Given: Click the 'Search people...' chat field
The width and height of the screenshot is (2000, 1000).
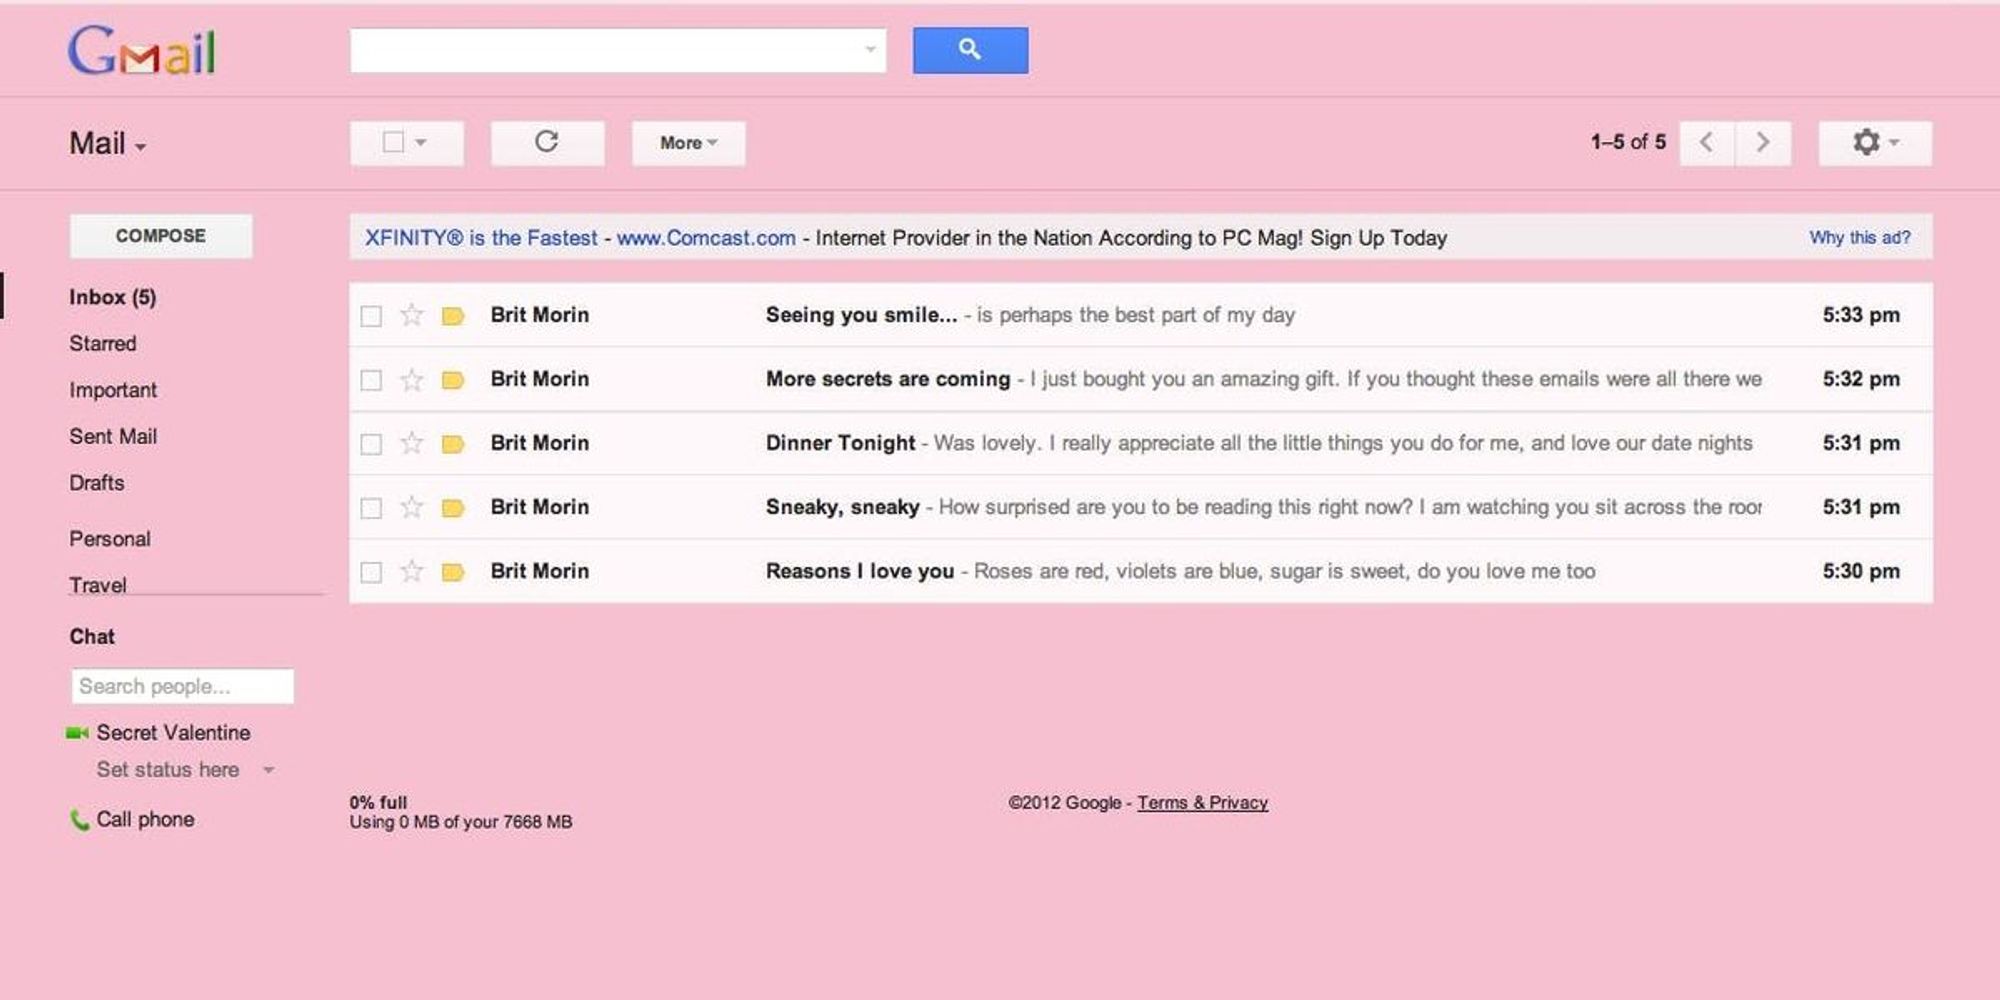Looking at the screenshot, I should 182,686.
